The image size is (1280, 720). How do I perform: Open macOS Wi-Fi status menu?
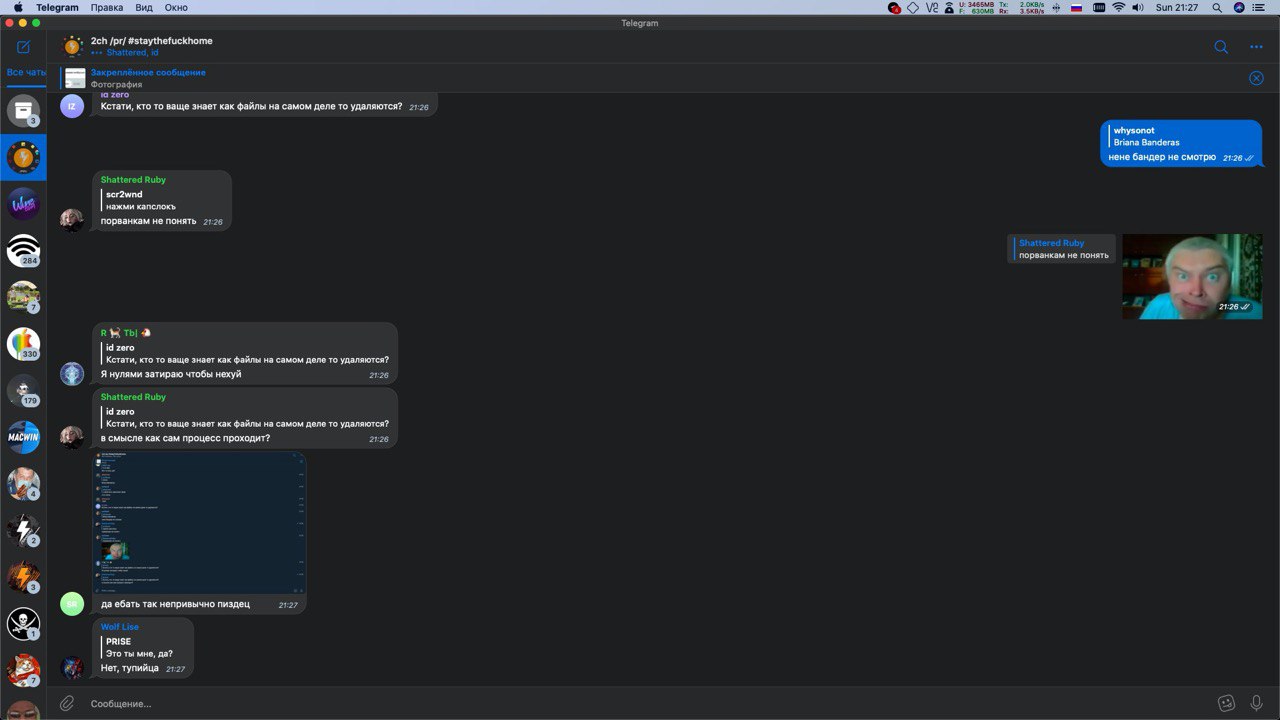click(1118, 7)
